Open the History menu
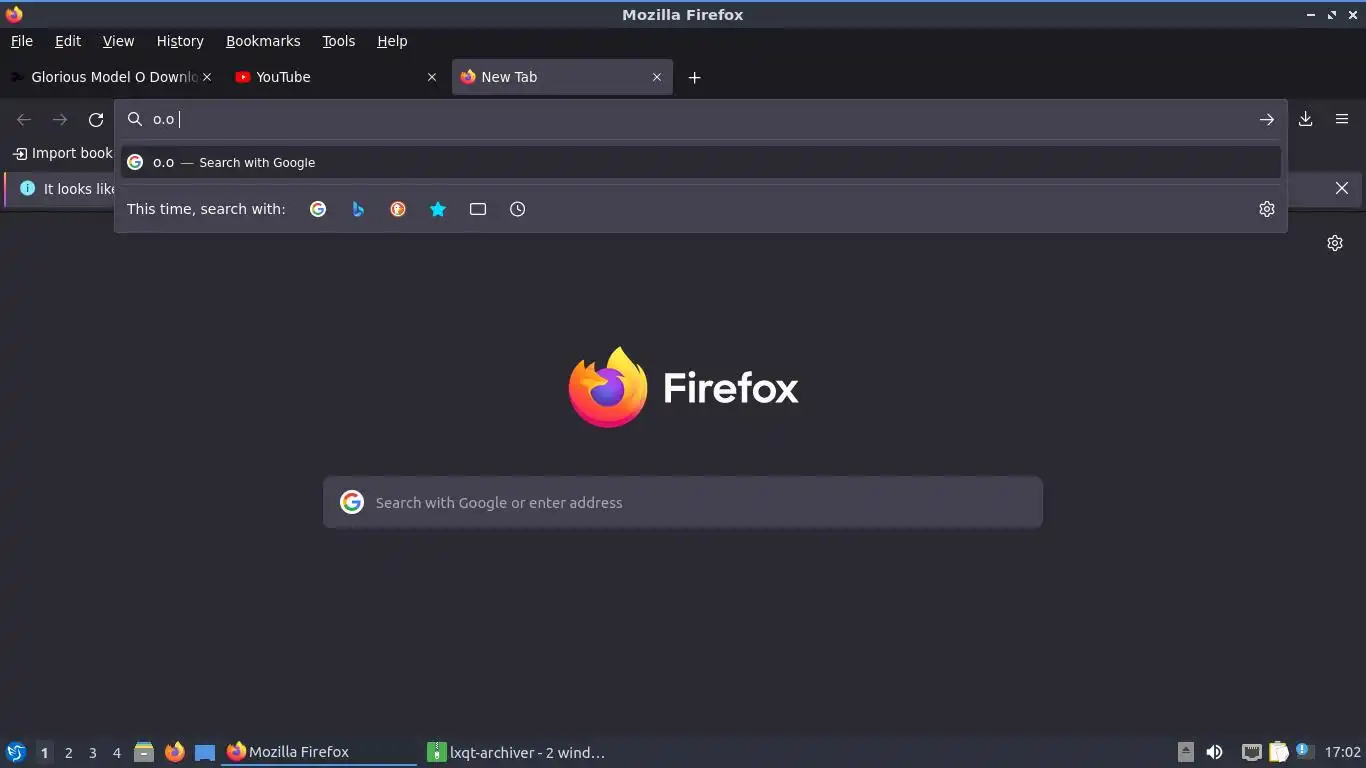 point(180,41)
